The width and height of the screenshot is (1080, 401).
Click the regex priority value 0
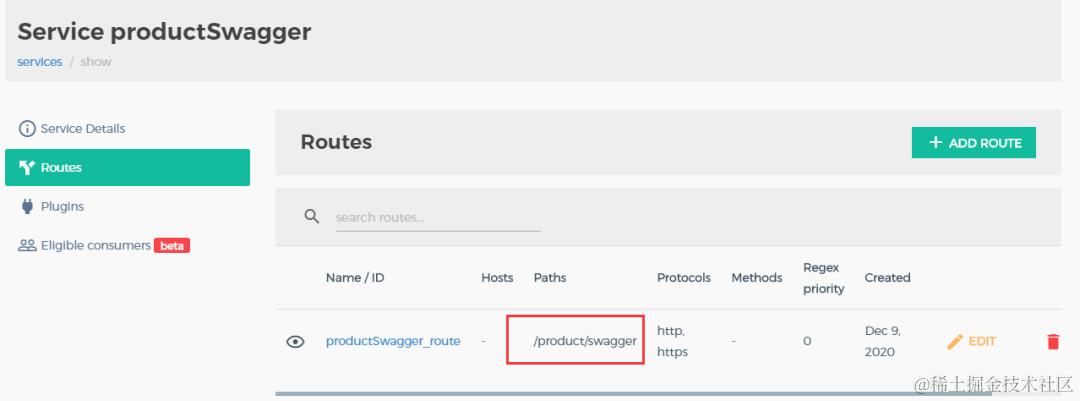click(807, 341)
